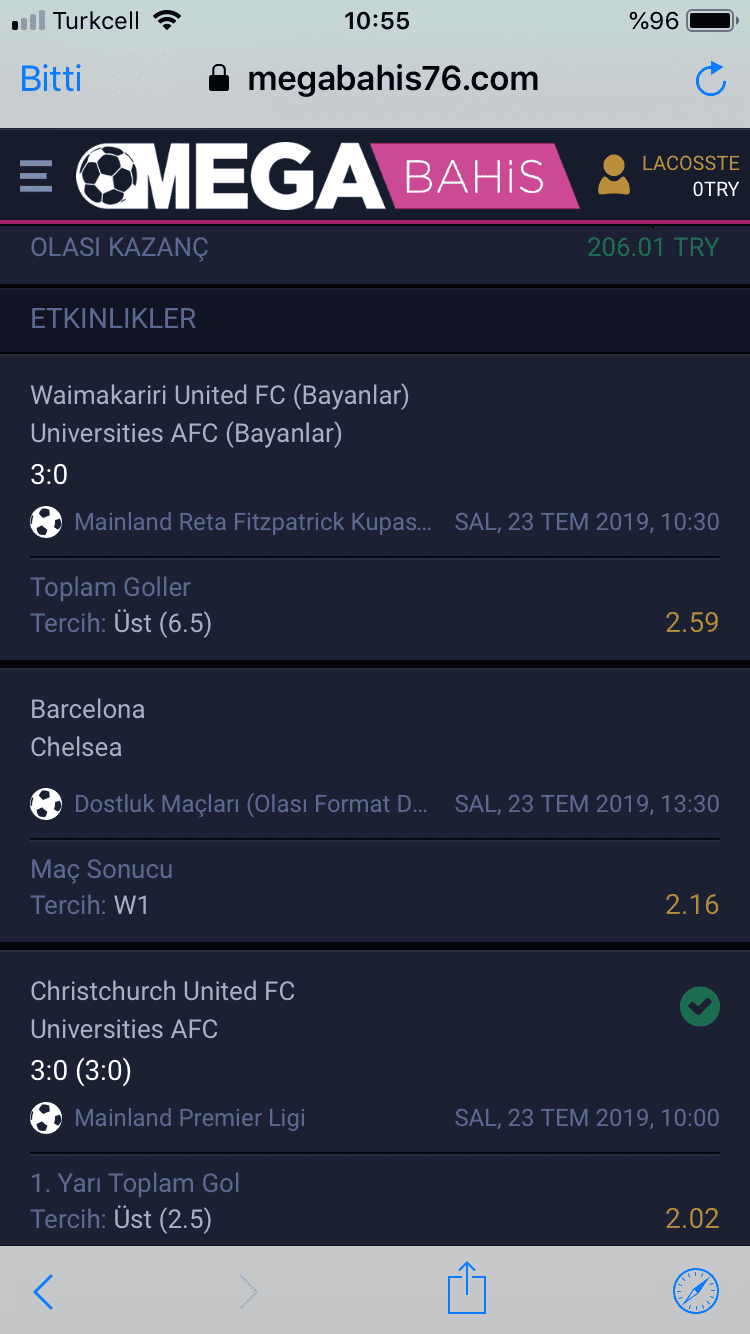Tap the MegaBahis logo
The height and width of the screenshot is (1334, 750).
pyautogui.click(x=327, y=177)
